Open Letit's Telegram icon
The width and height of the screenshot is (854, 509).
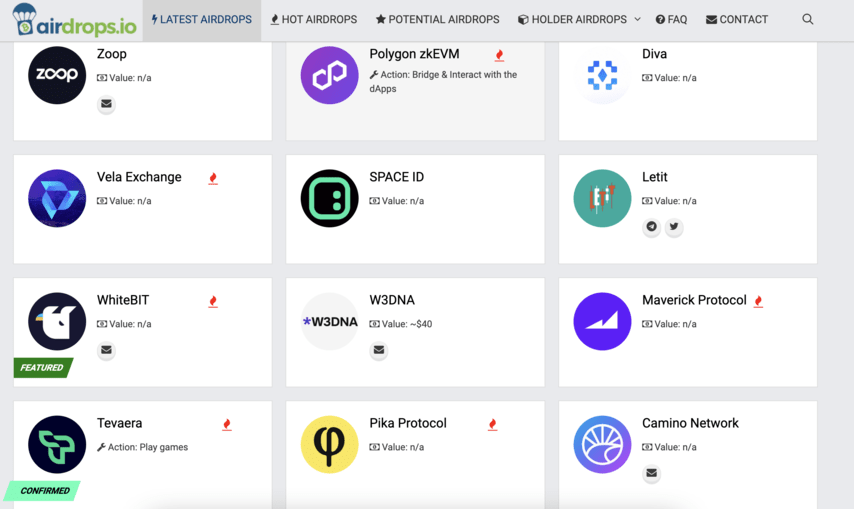click(651, 227)
